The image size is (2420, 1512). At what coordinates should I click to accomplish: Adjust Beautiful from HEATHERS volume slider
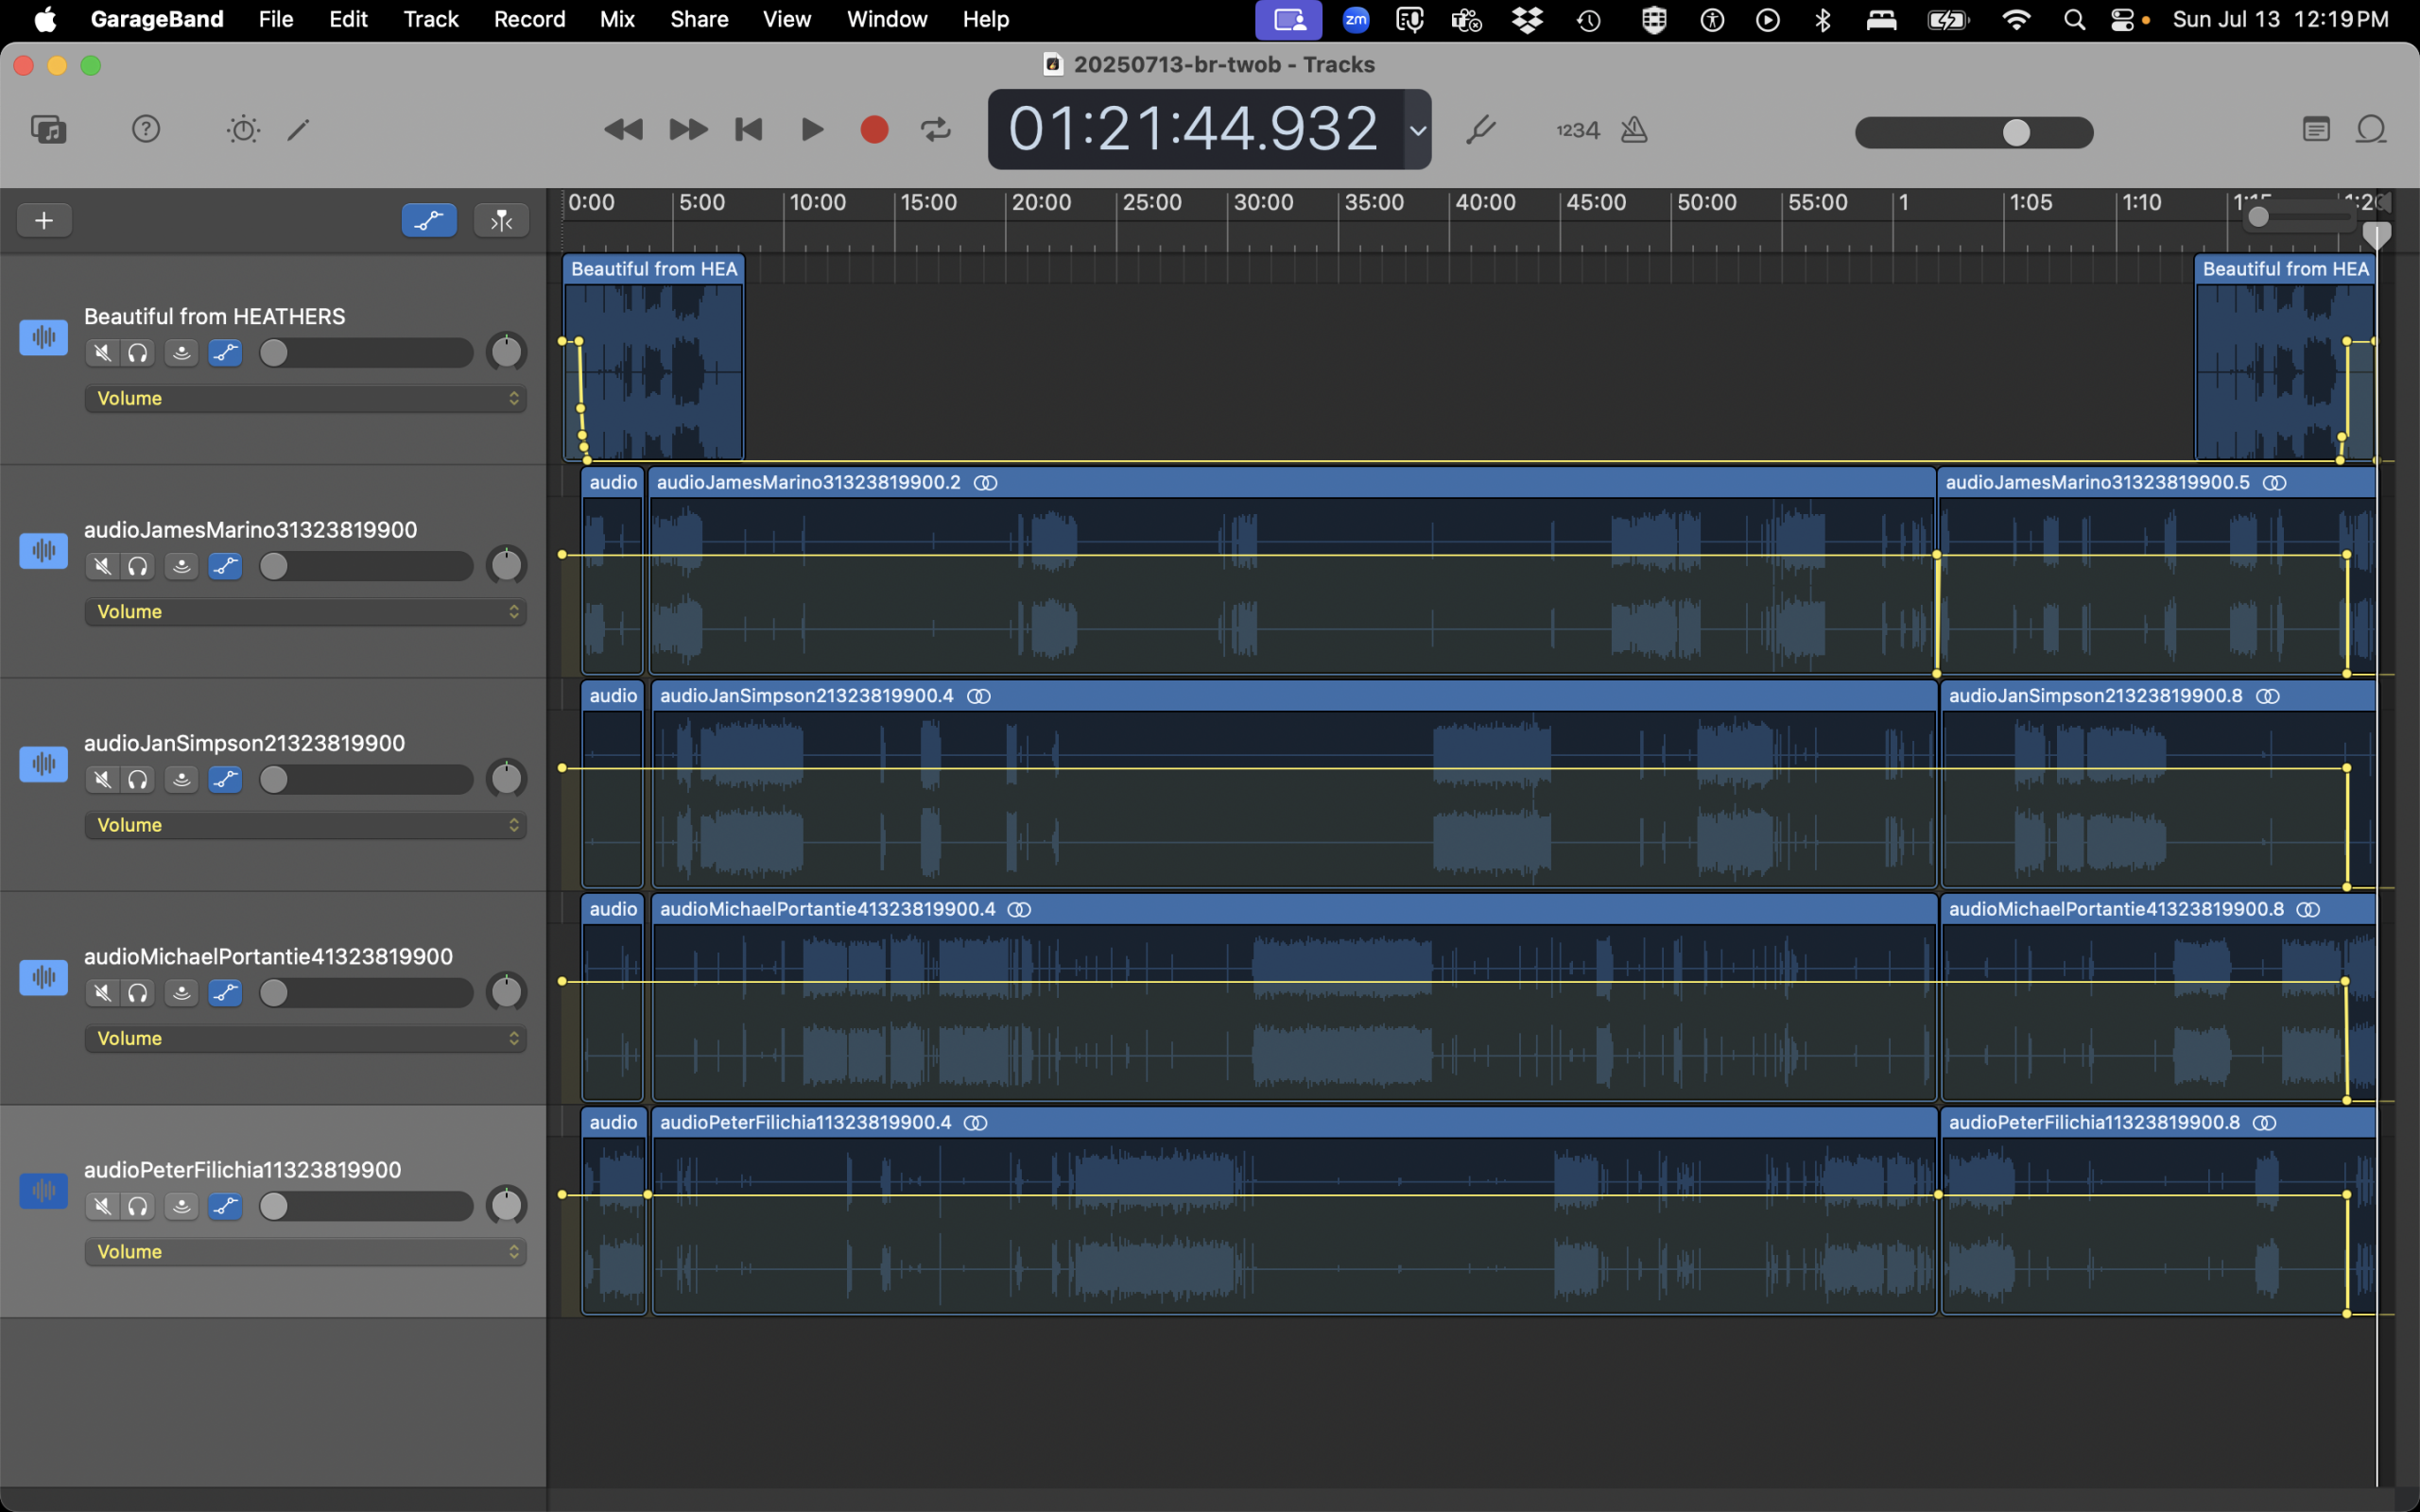coord(365,353)
